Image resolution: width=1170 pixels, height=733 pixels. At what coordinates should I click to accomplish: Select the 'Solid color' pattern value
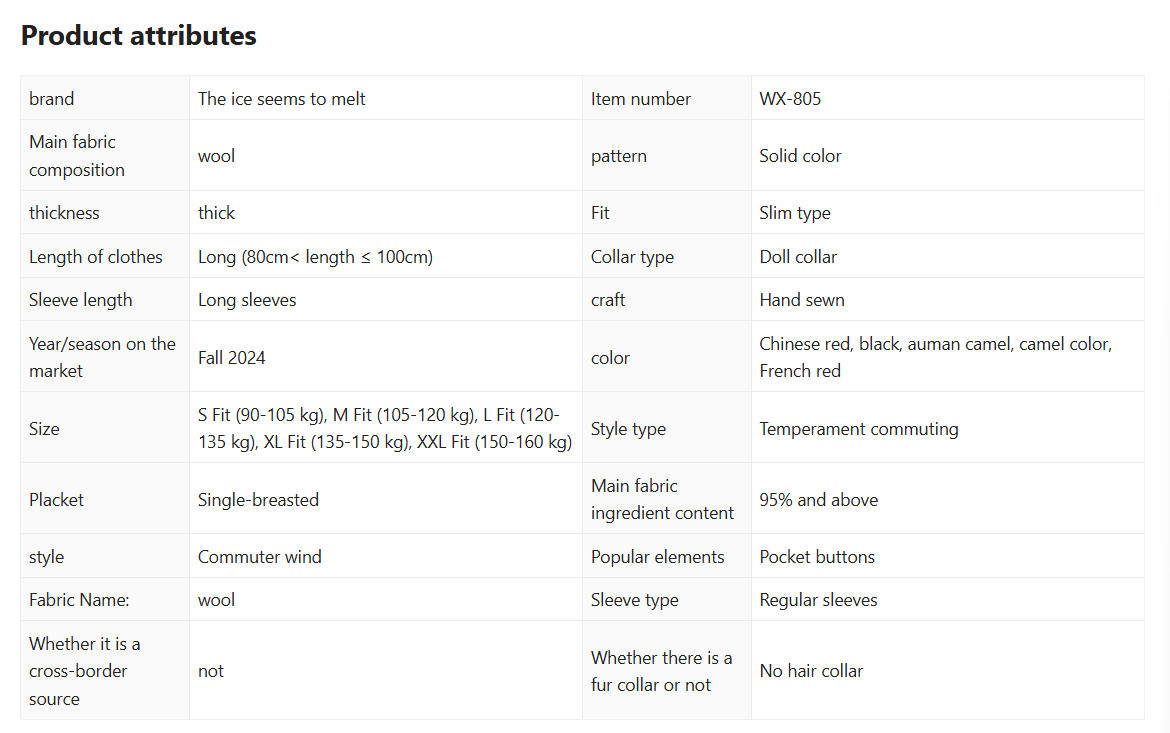[800, 156]
